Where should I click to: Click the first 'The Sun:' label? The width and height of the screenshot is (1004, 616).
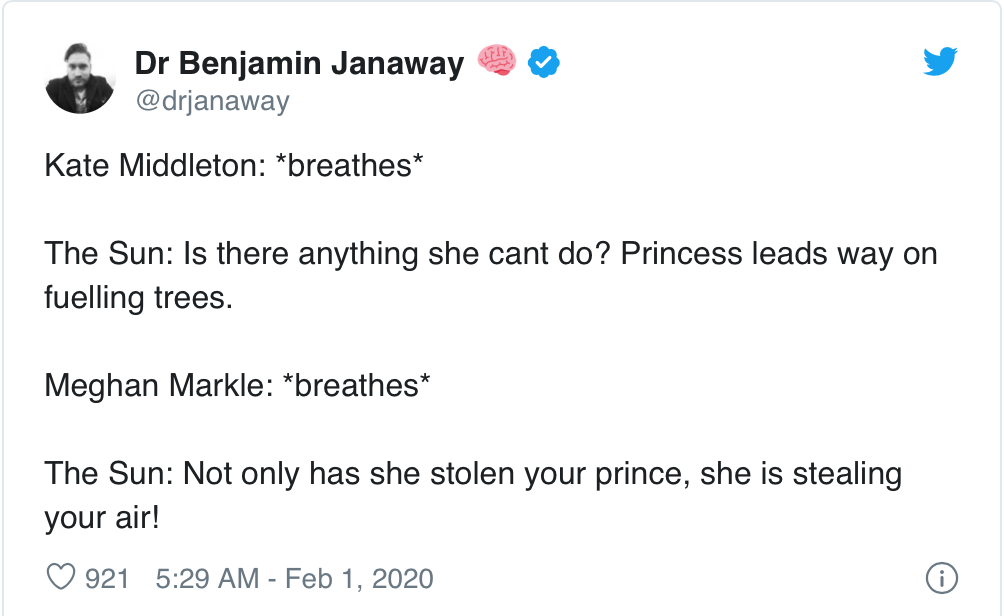107,253
